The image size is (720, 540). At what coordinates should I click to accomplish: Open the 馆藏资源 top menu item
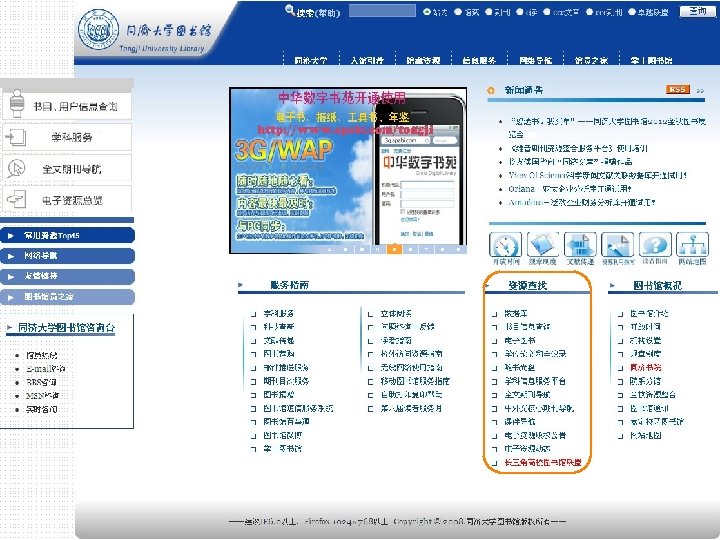pyautogui.click(x=423, y=60)
